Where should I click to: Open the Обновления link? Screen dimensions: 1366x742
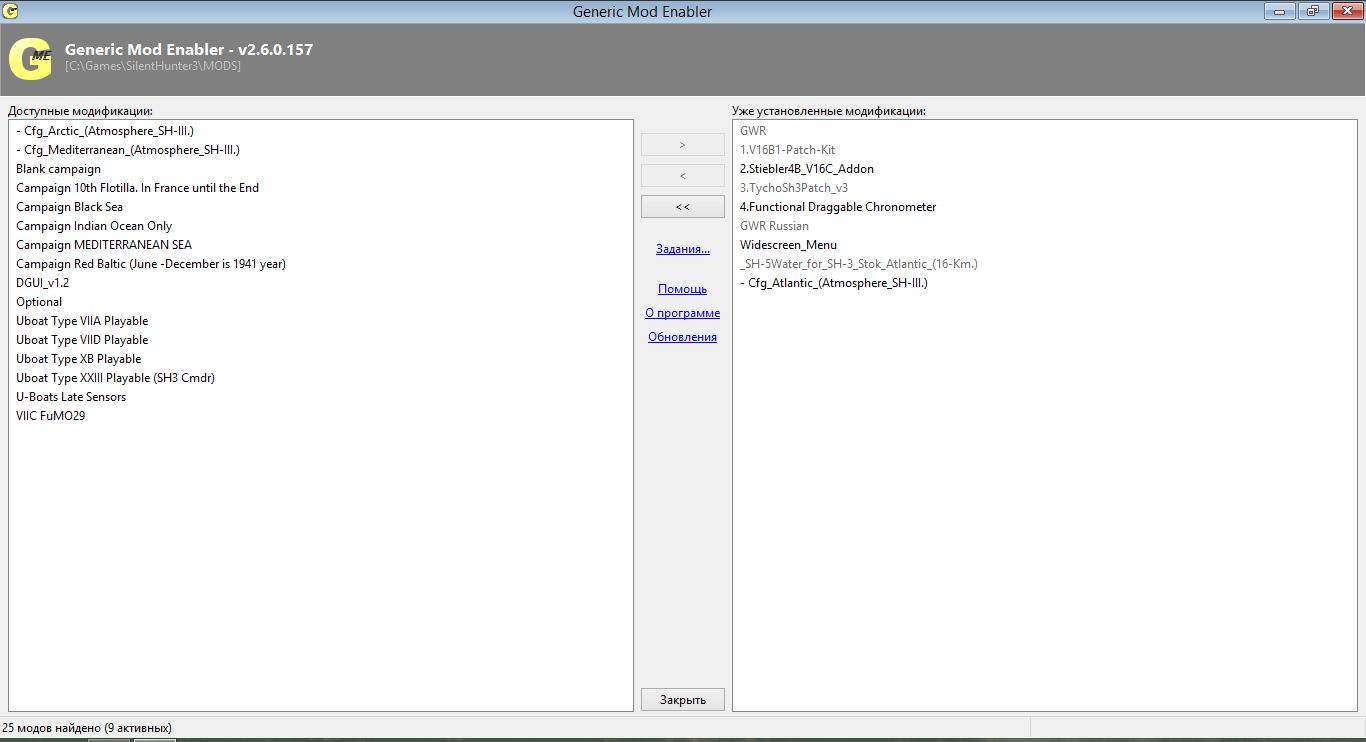click(x=683, y=337)
